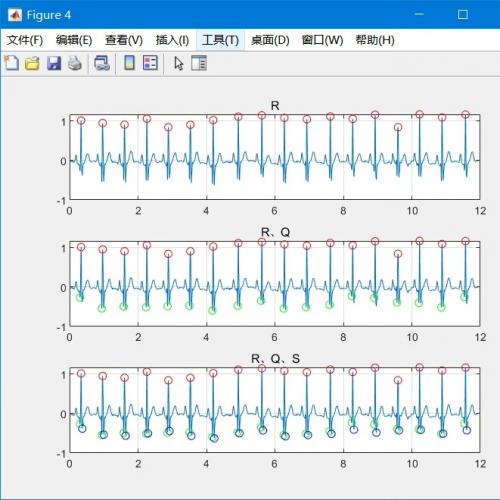Open the Property Inspector toolbar icon
Viewport: 500px width, 500px height.
point(199,63)
